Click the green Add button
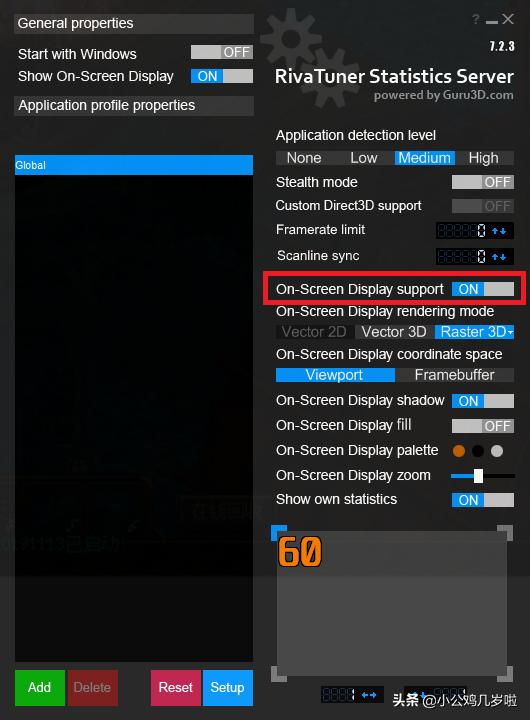 (x=39, y=687)
